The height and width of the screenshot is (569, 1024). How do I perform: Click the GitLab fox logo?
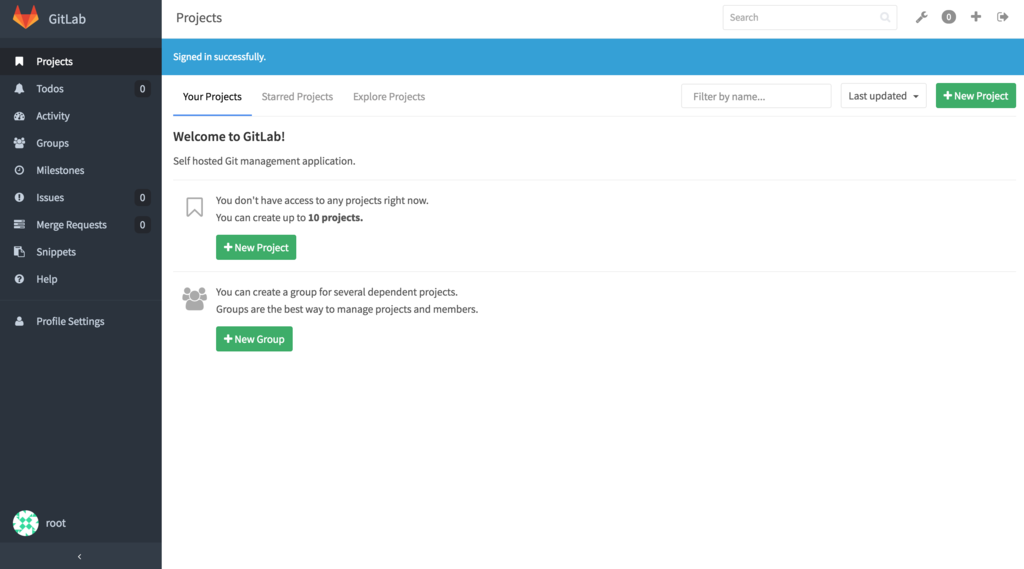point(25,18)
